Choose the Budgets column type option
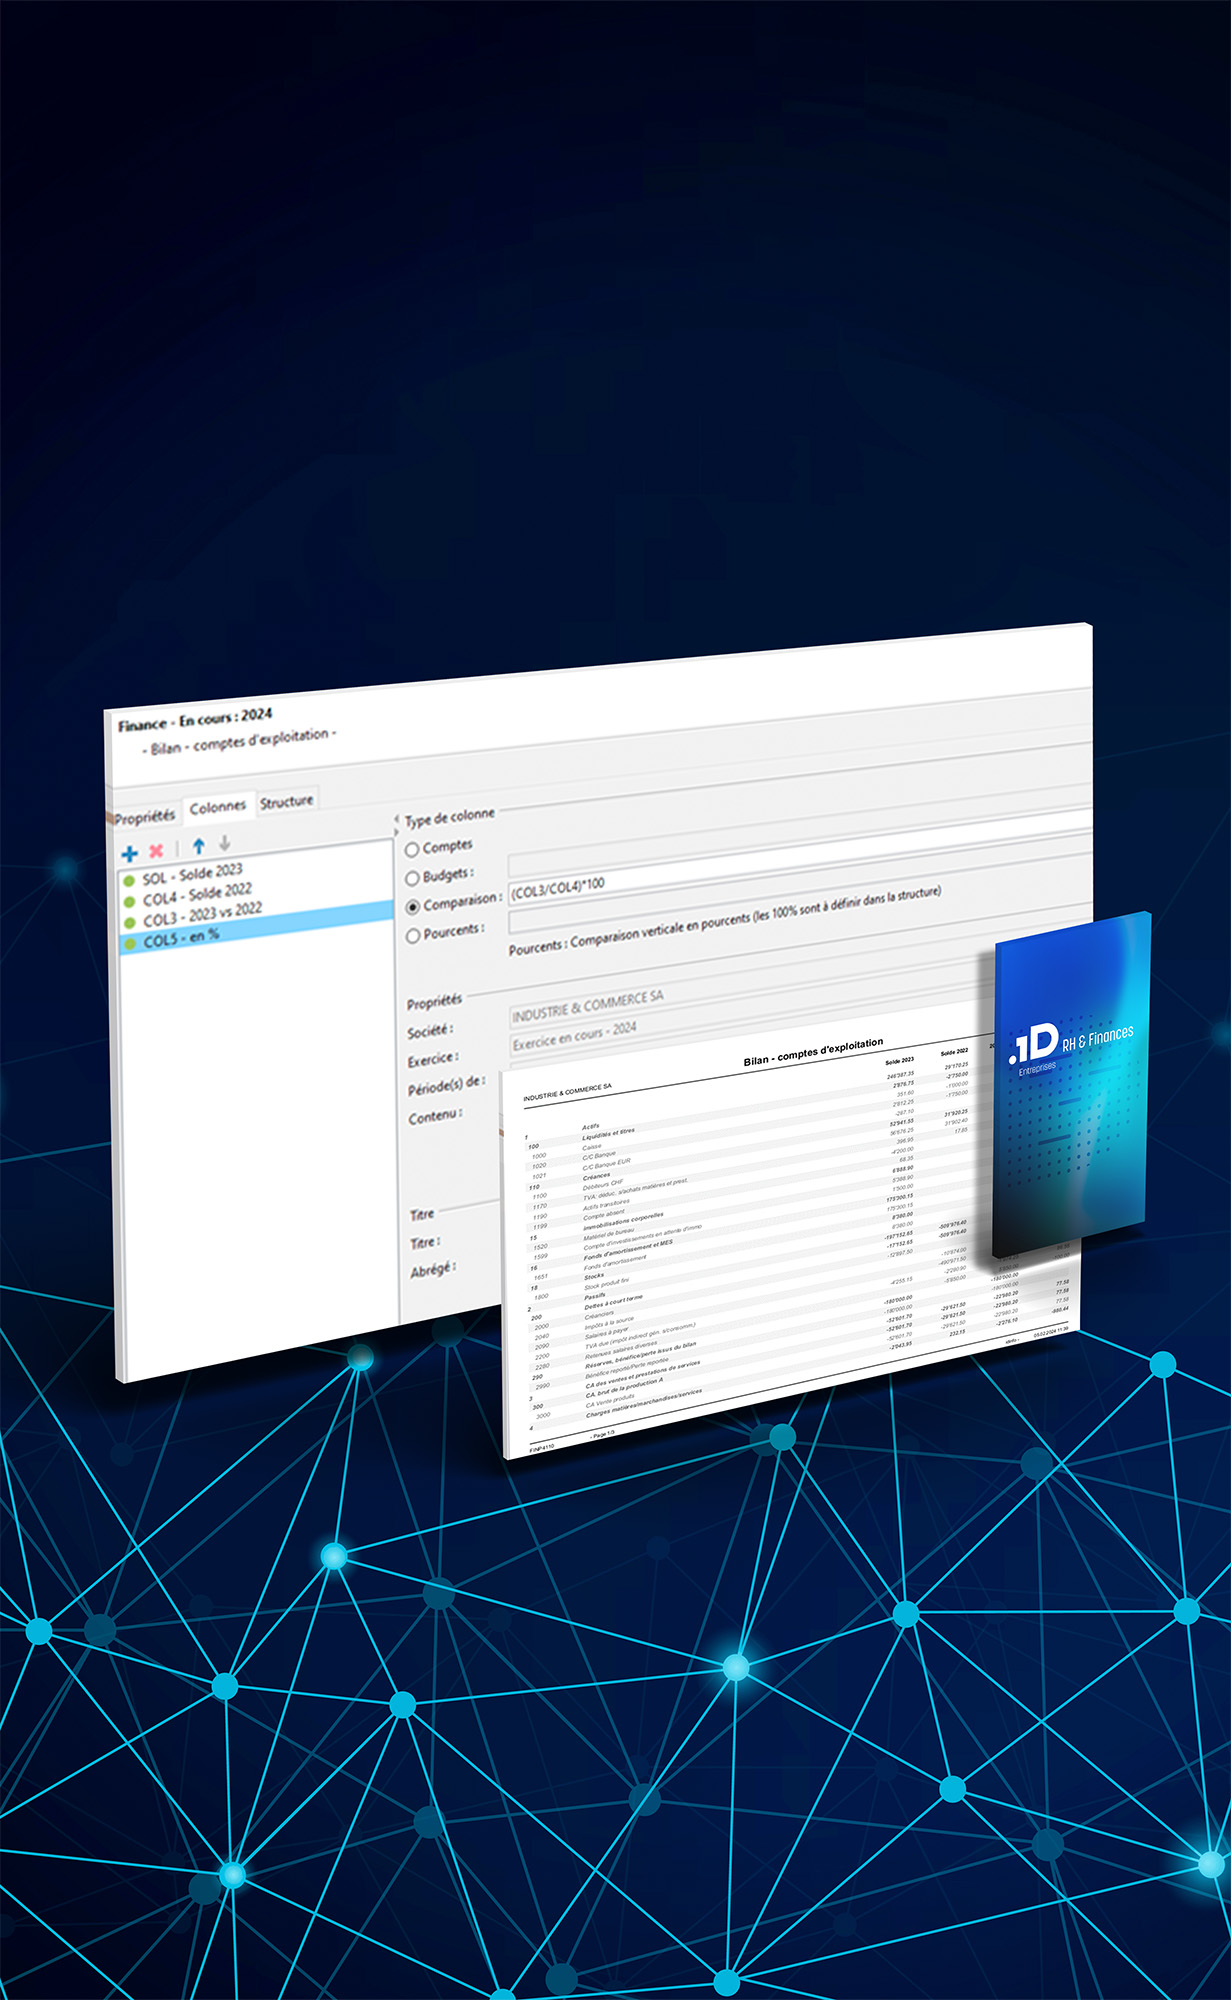The image size is (1231, 2000). 411,878
